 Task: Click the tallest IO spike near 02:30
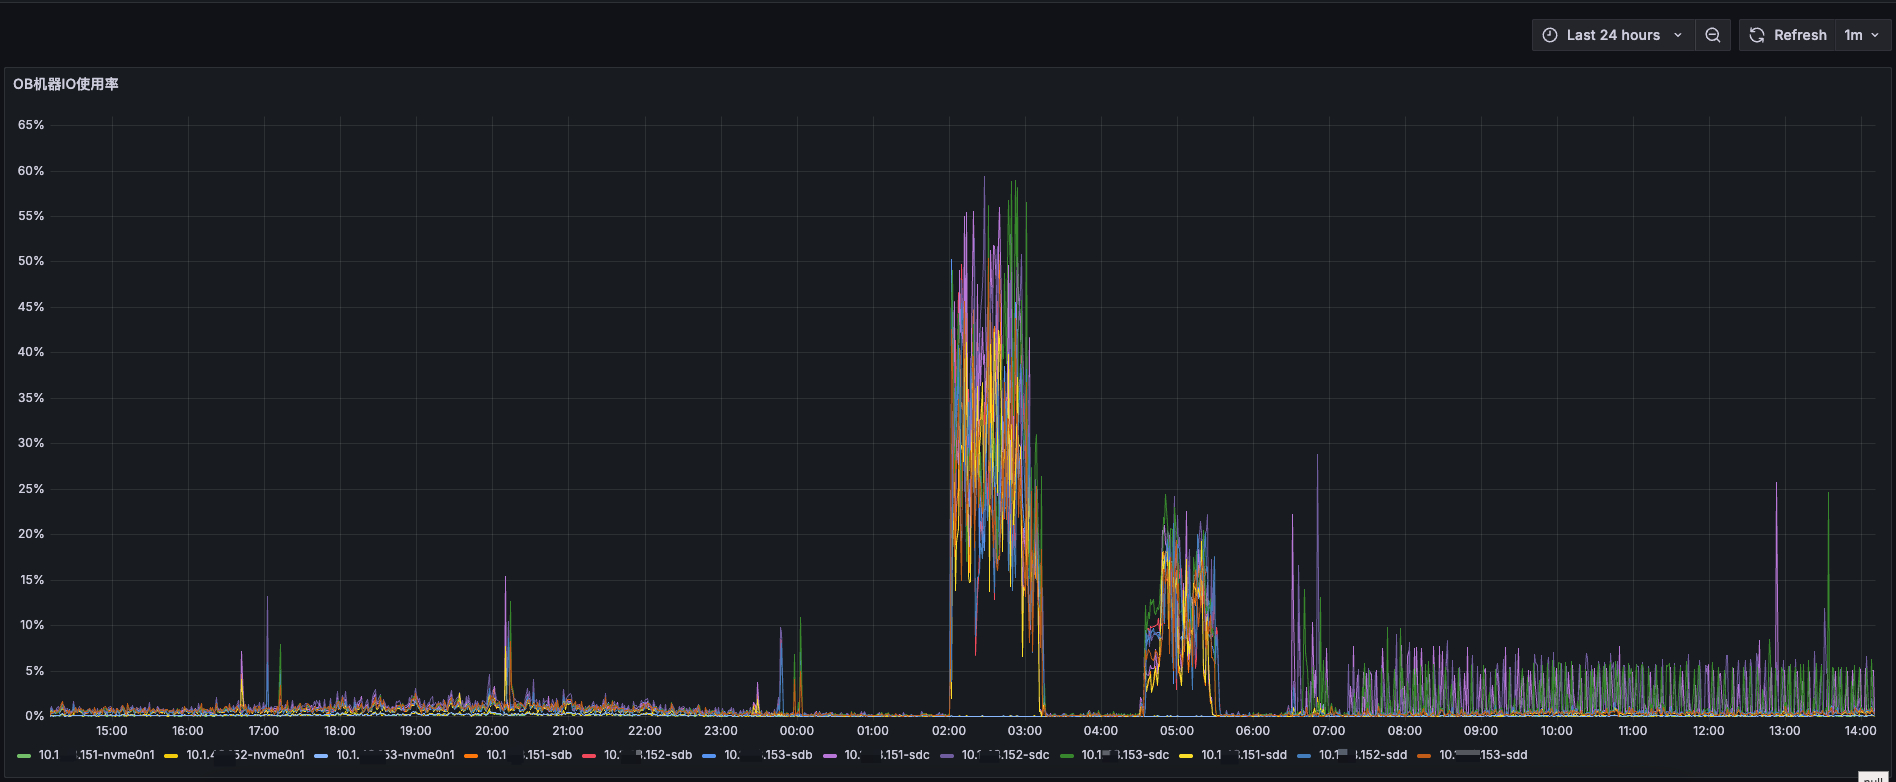pyautogui.click(x=984, y=180)
